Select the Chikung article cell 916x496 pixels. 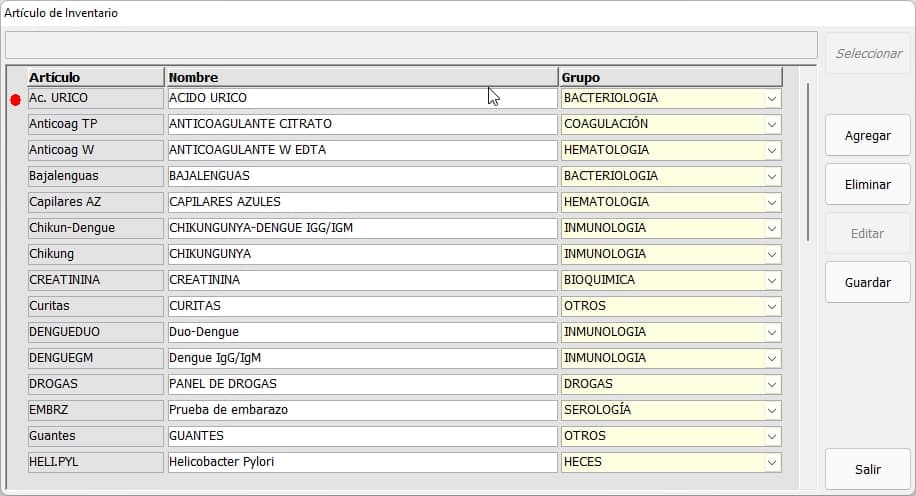click(96, 254)
